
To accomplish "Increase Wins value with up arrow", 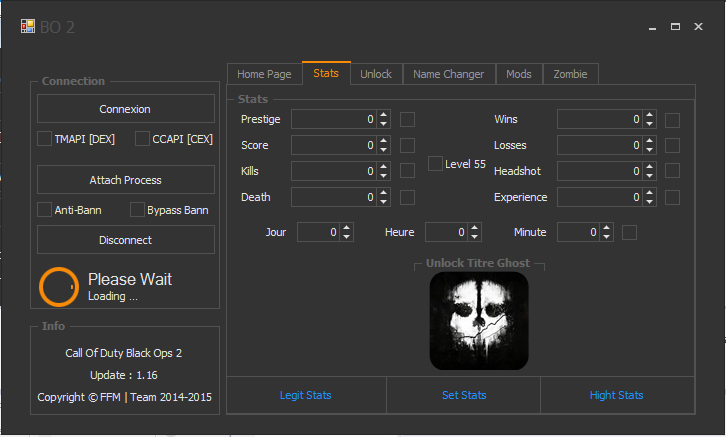I will [650, 115].
